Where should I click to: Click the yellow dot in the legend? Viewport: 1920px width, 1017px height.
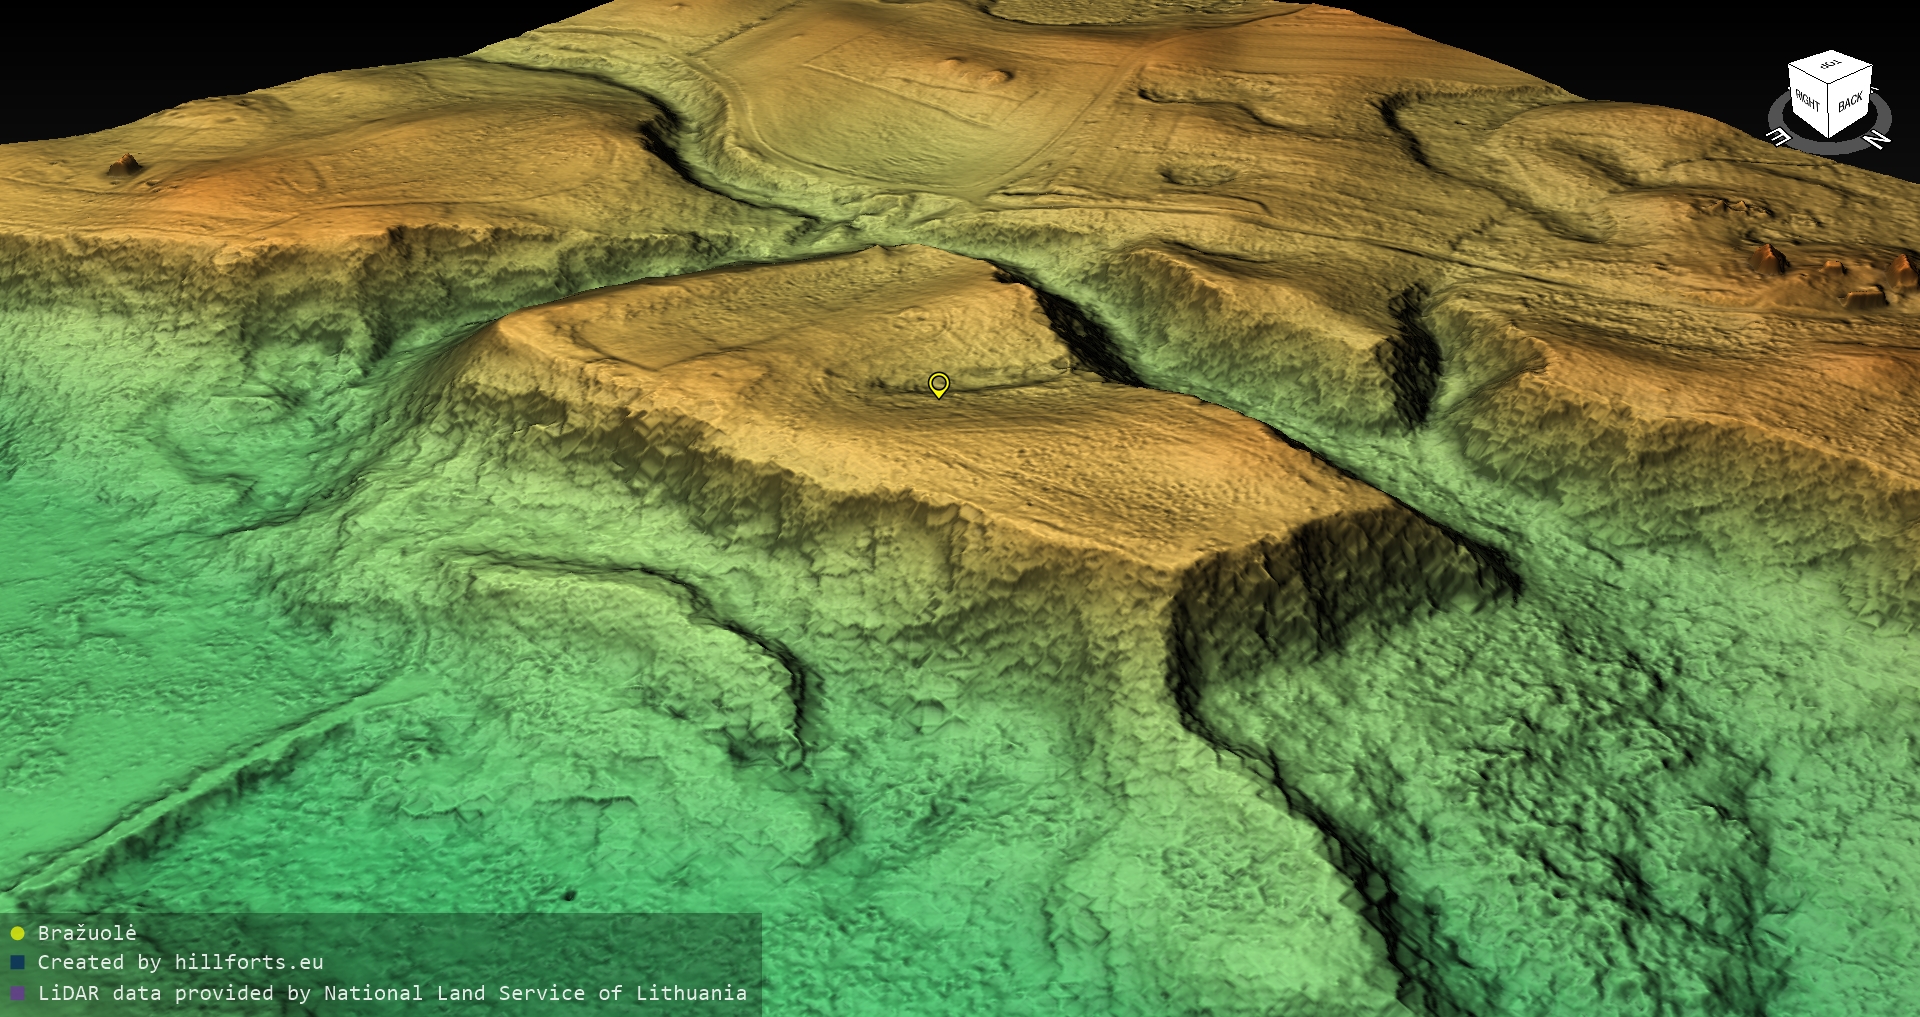17,933
